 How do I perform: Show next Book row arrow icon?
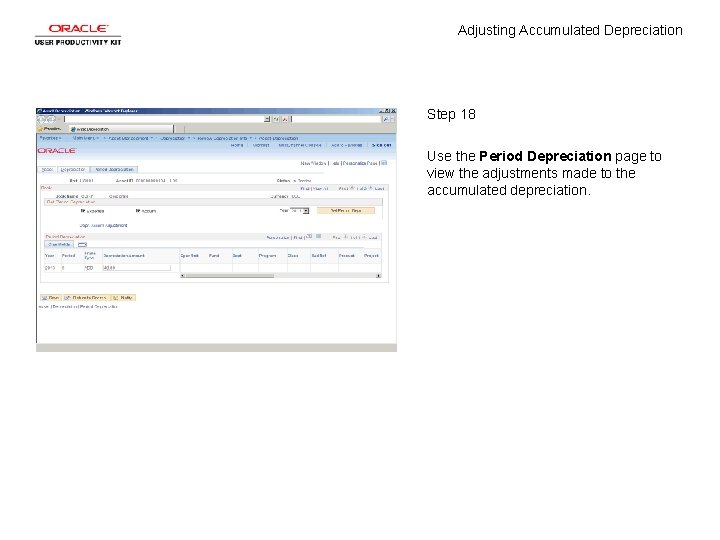tap(371, 188)
